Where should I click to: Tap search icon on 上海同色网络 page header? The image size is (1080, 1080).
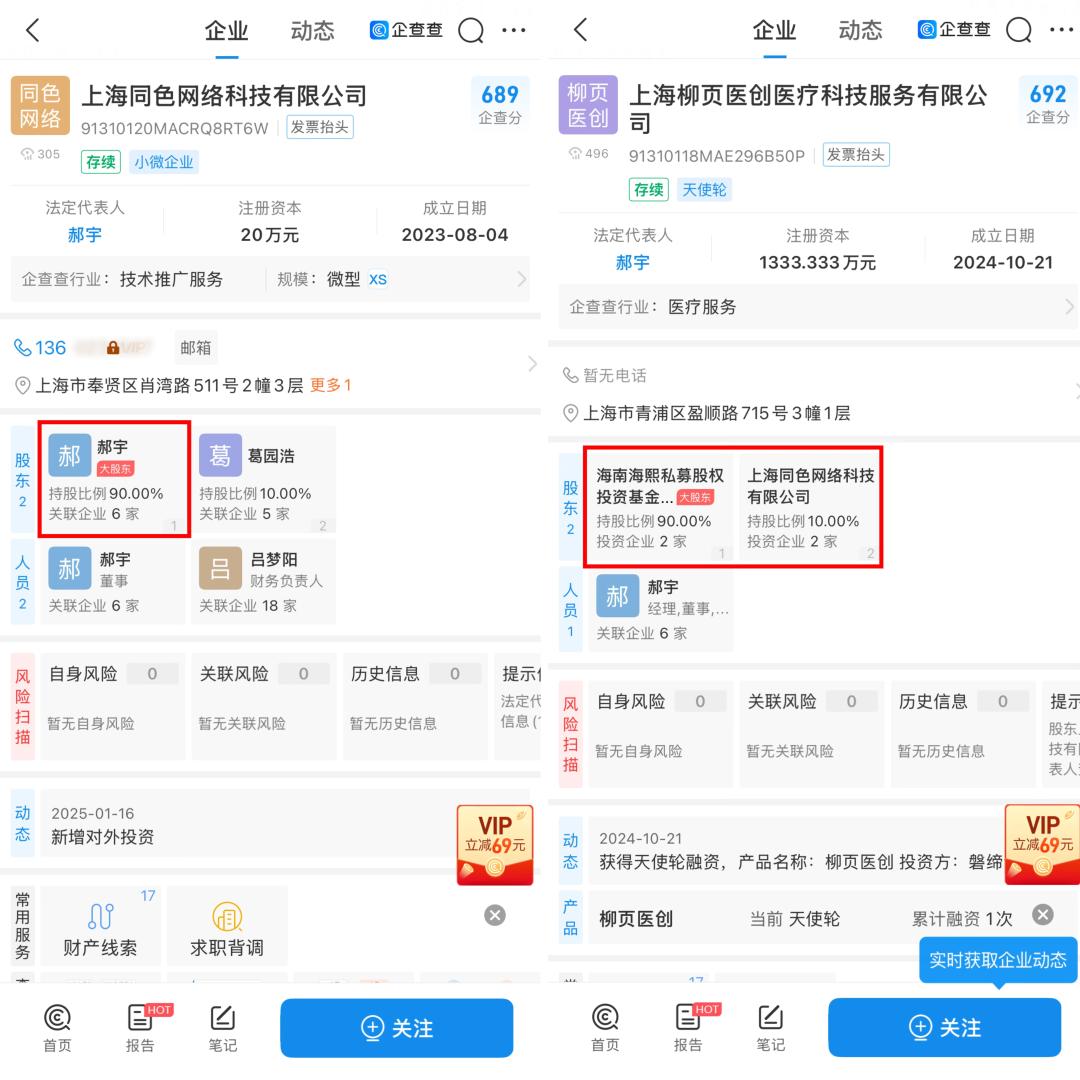(x=471, y=30)
